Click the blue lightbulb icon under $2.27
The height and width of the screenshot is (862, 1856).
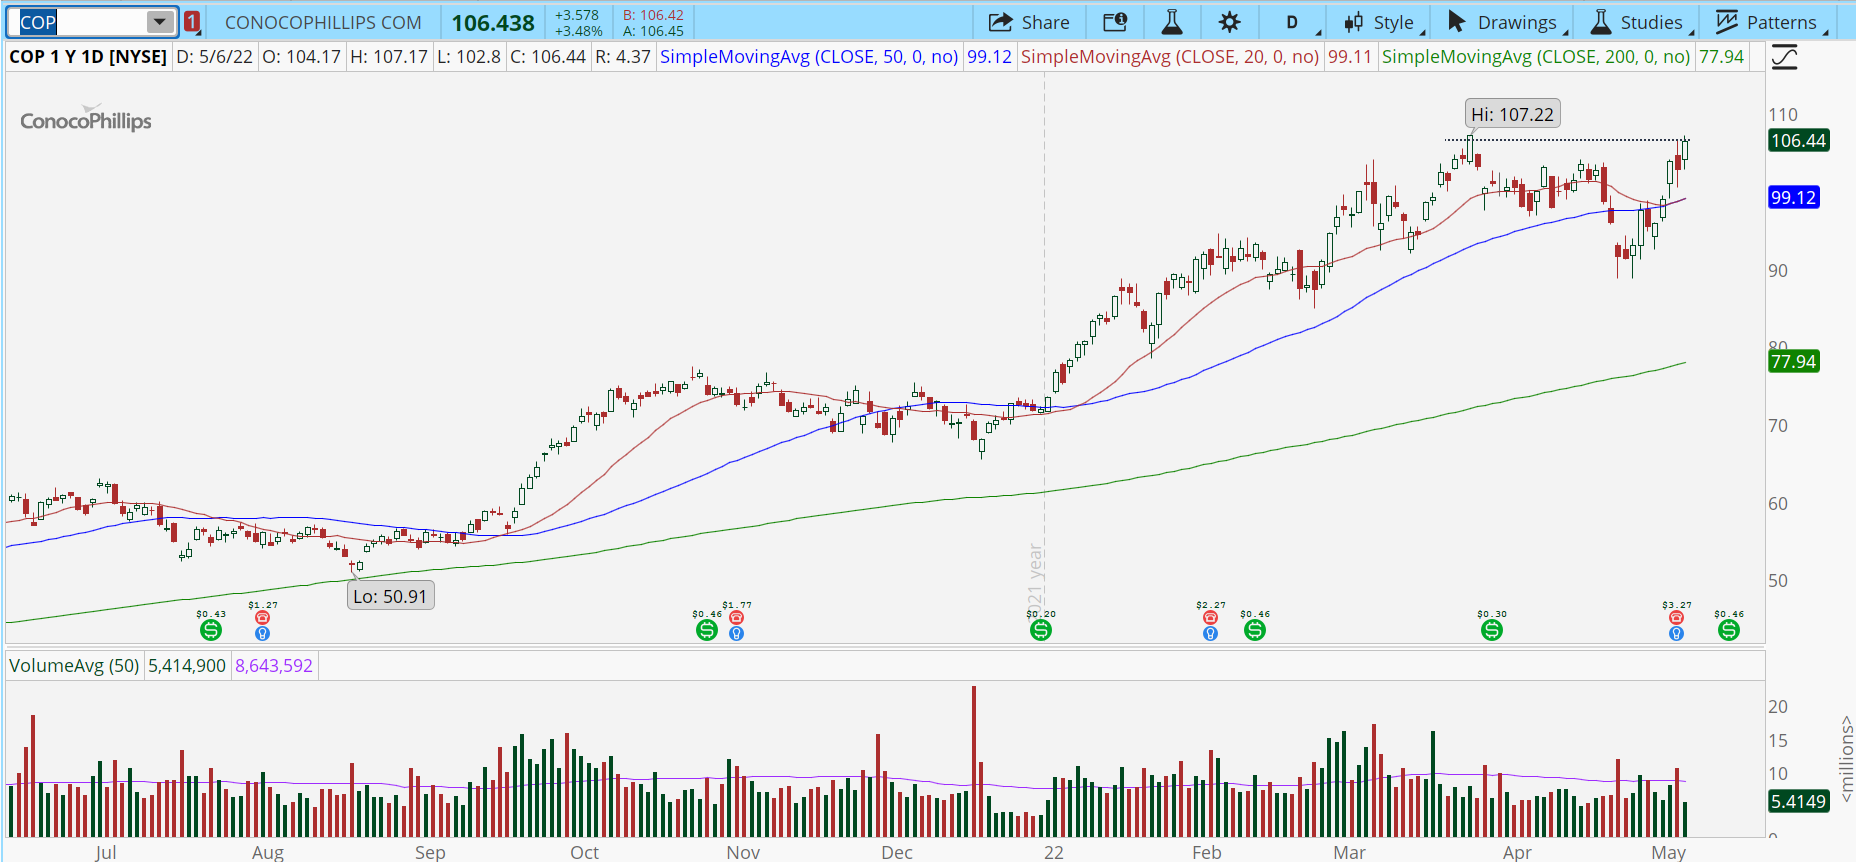point(1210,633)
